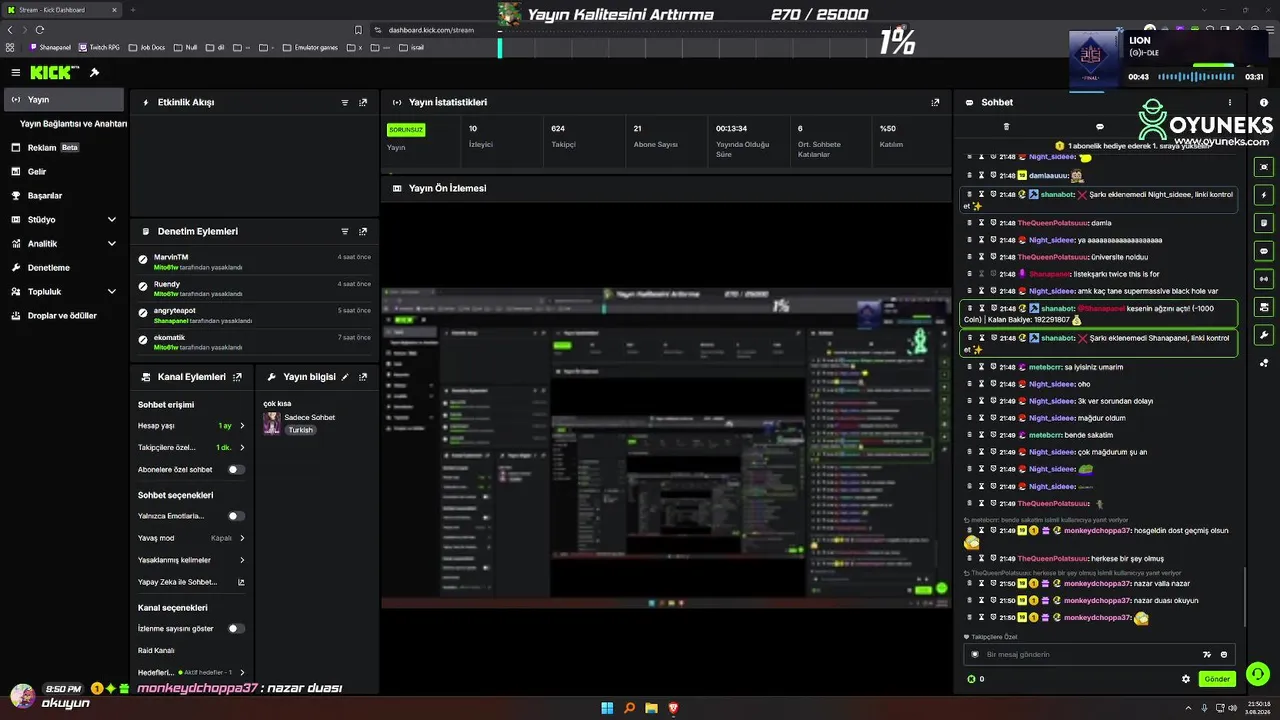Select the ekomatik ban entry
Viewport: 1280px width, 720px height.
pyautogui.click(x=255, y=343)
